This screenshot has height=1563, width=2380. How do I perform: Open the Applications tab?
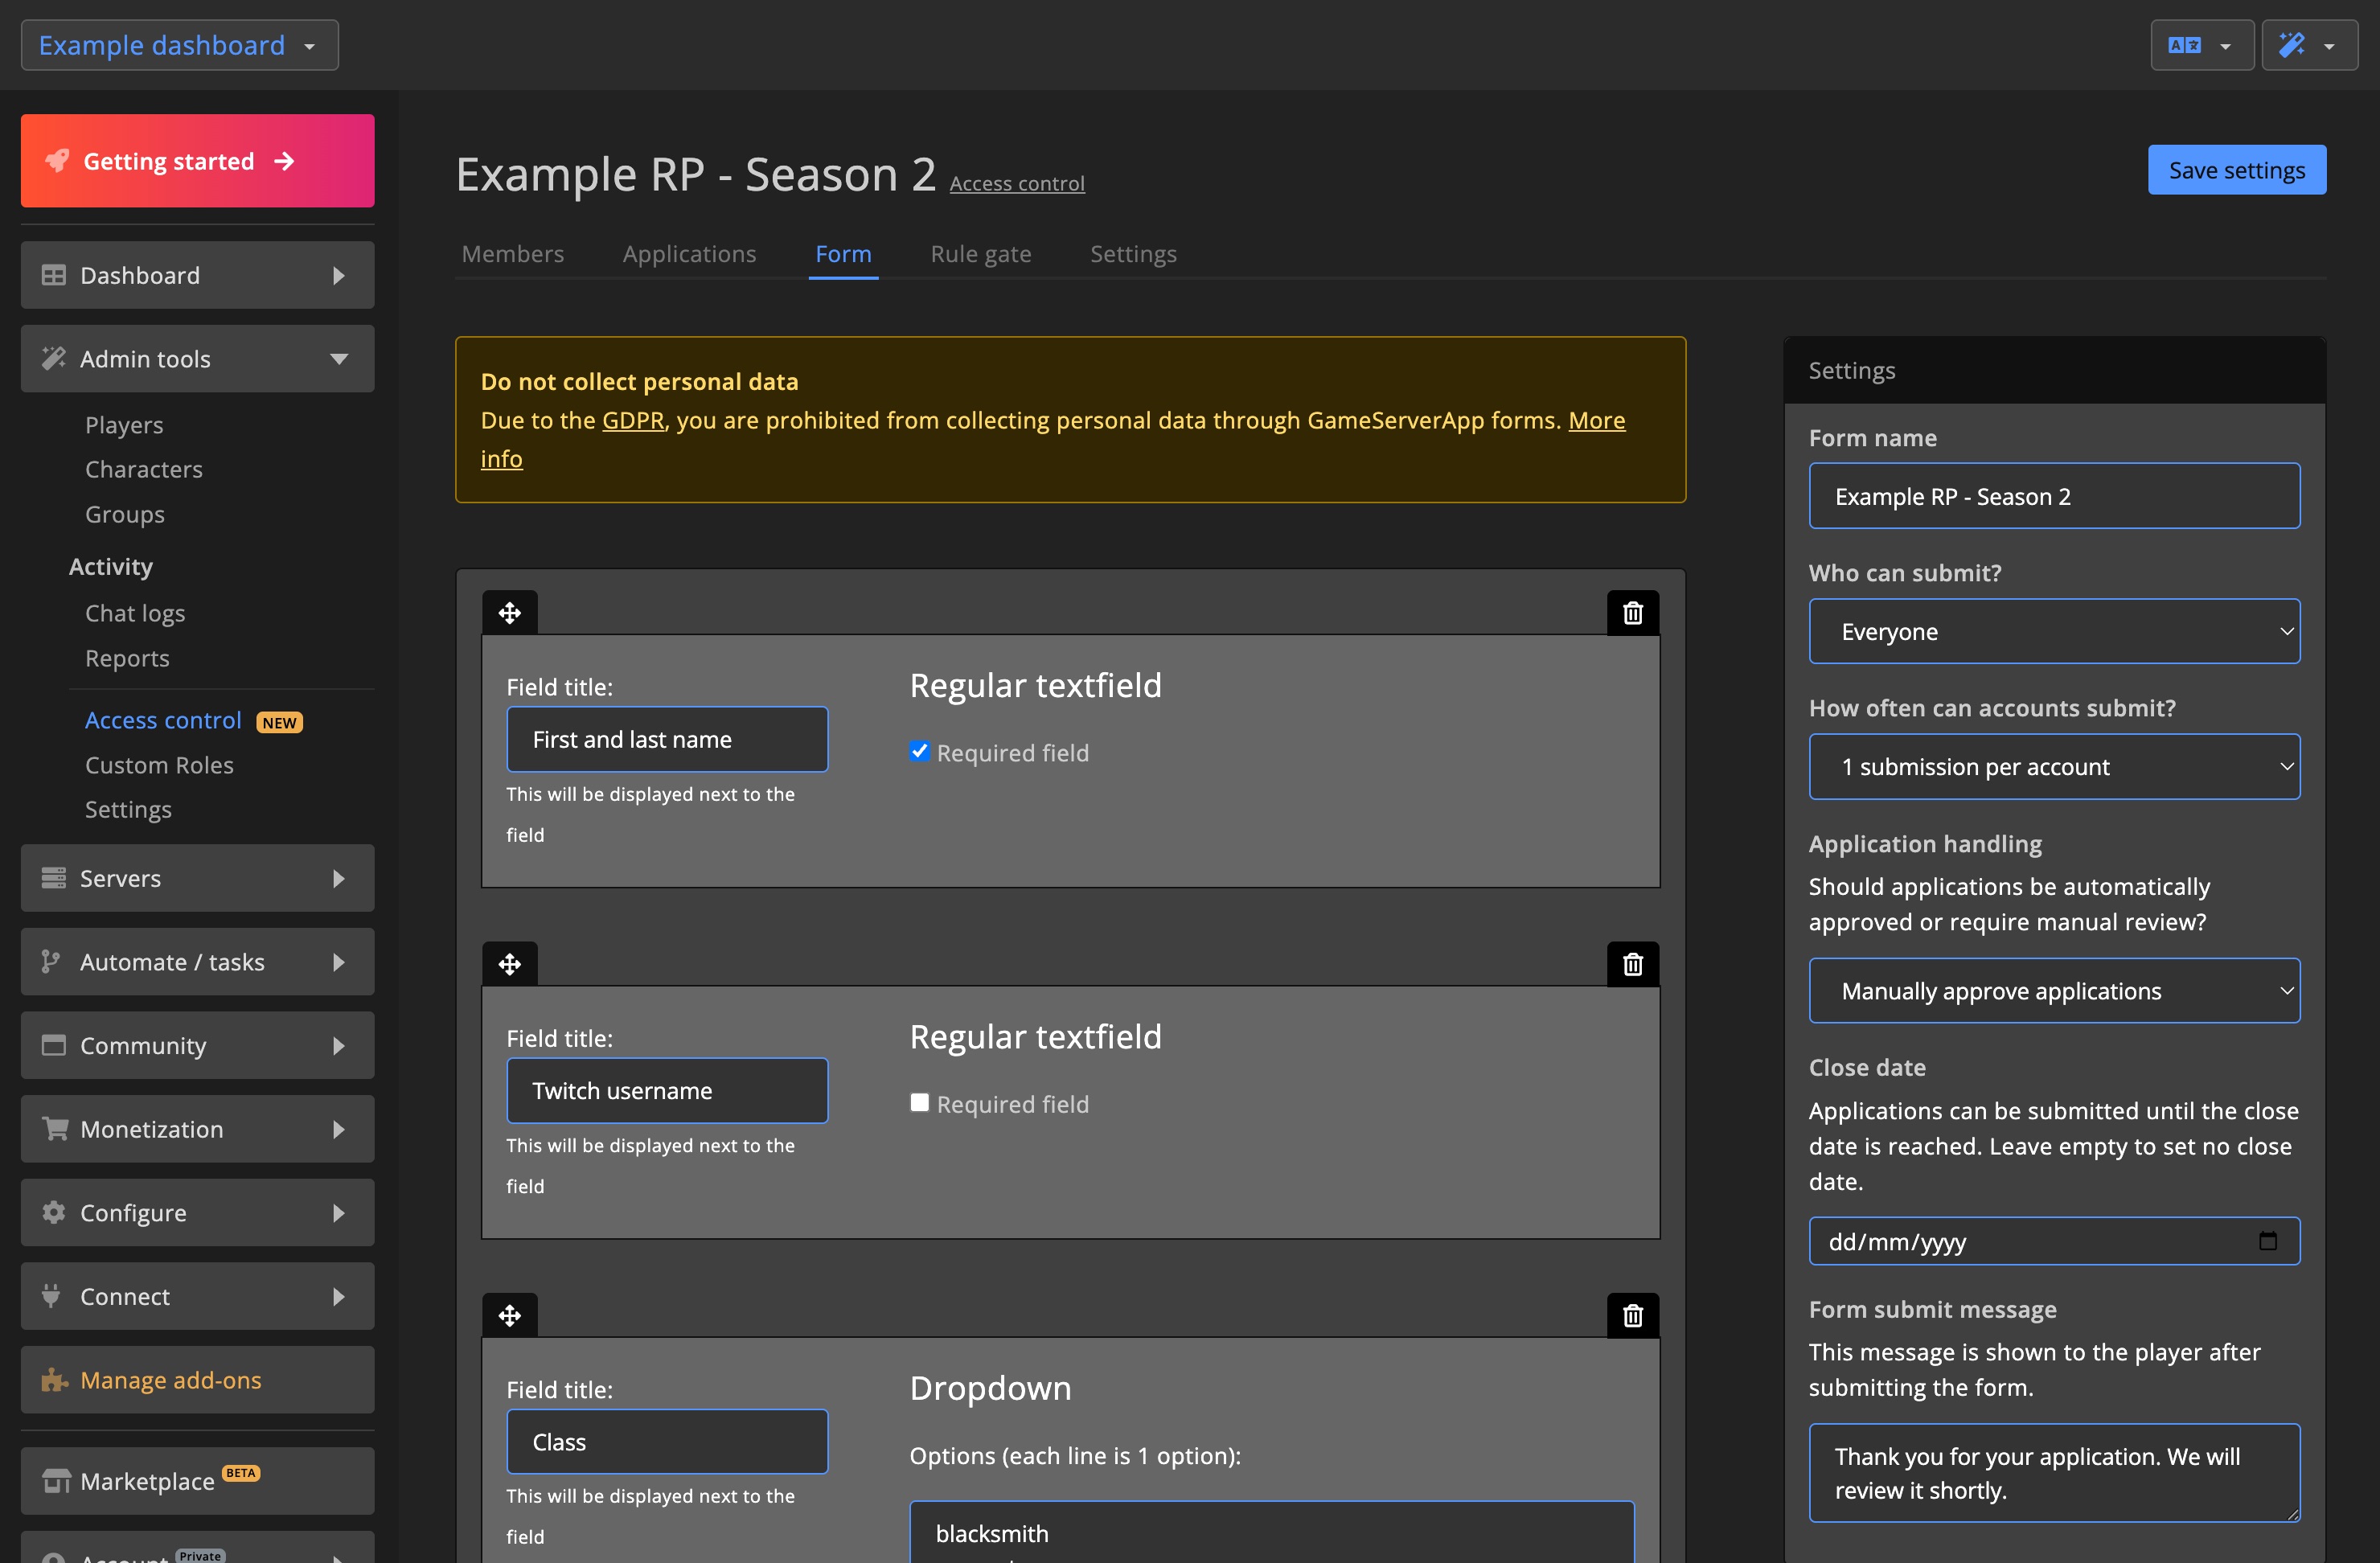689,254
